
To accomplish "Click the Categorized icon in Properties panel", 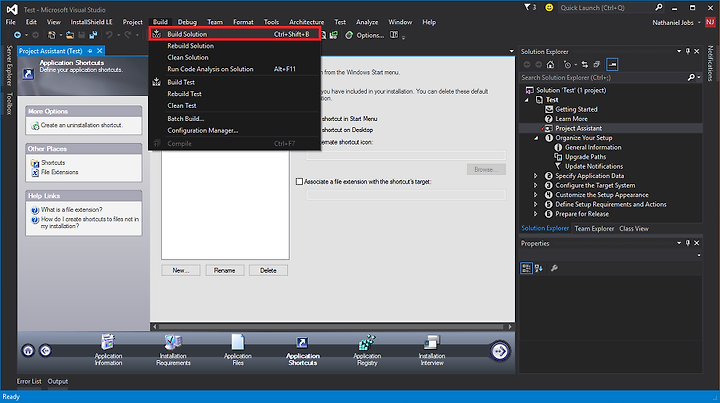I will pos(526,268).
